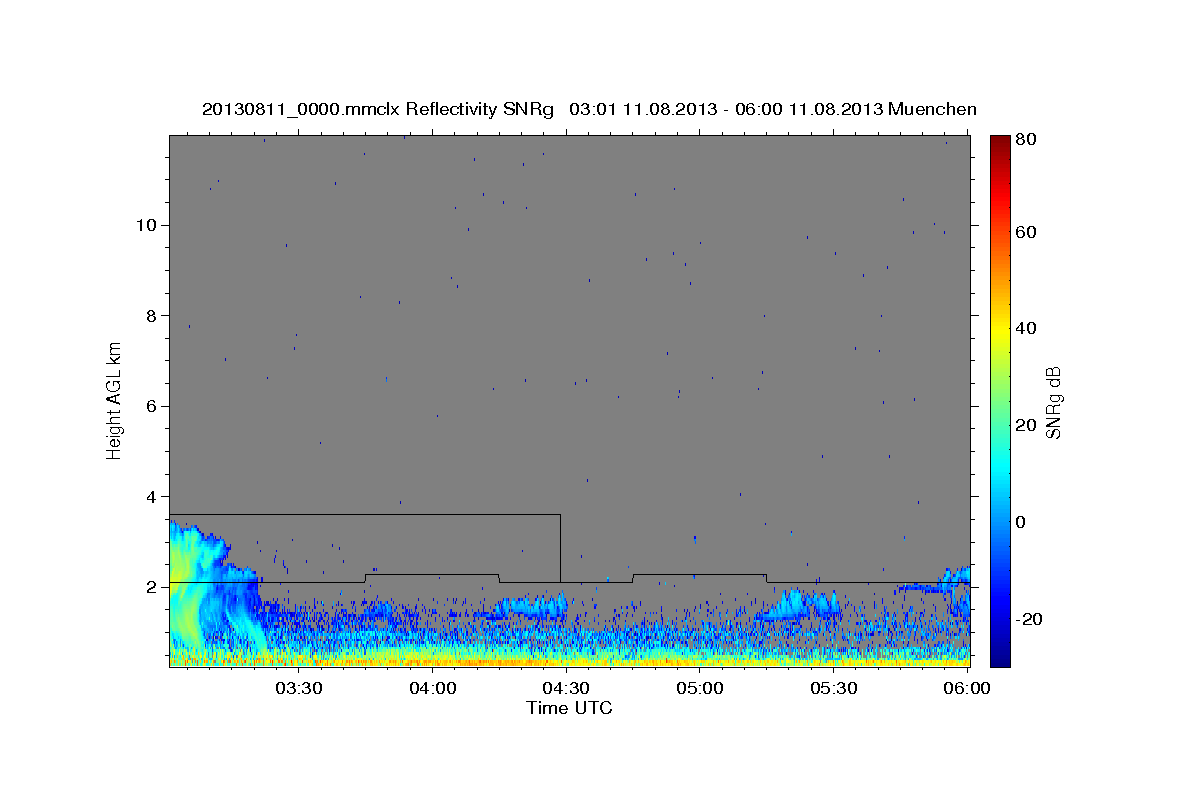Click the colorbar value label 80
This screenshot has width=1200, height=800.
[1027, 139]
